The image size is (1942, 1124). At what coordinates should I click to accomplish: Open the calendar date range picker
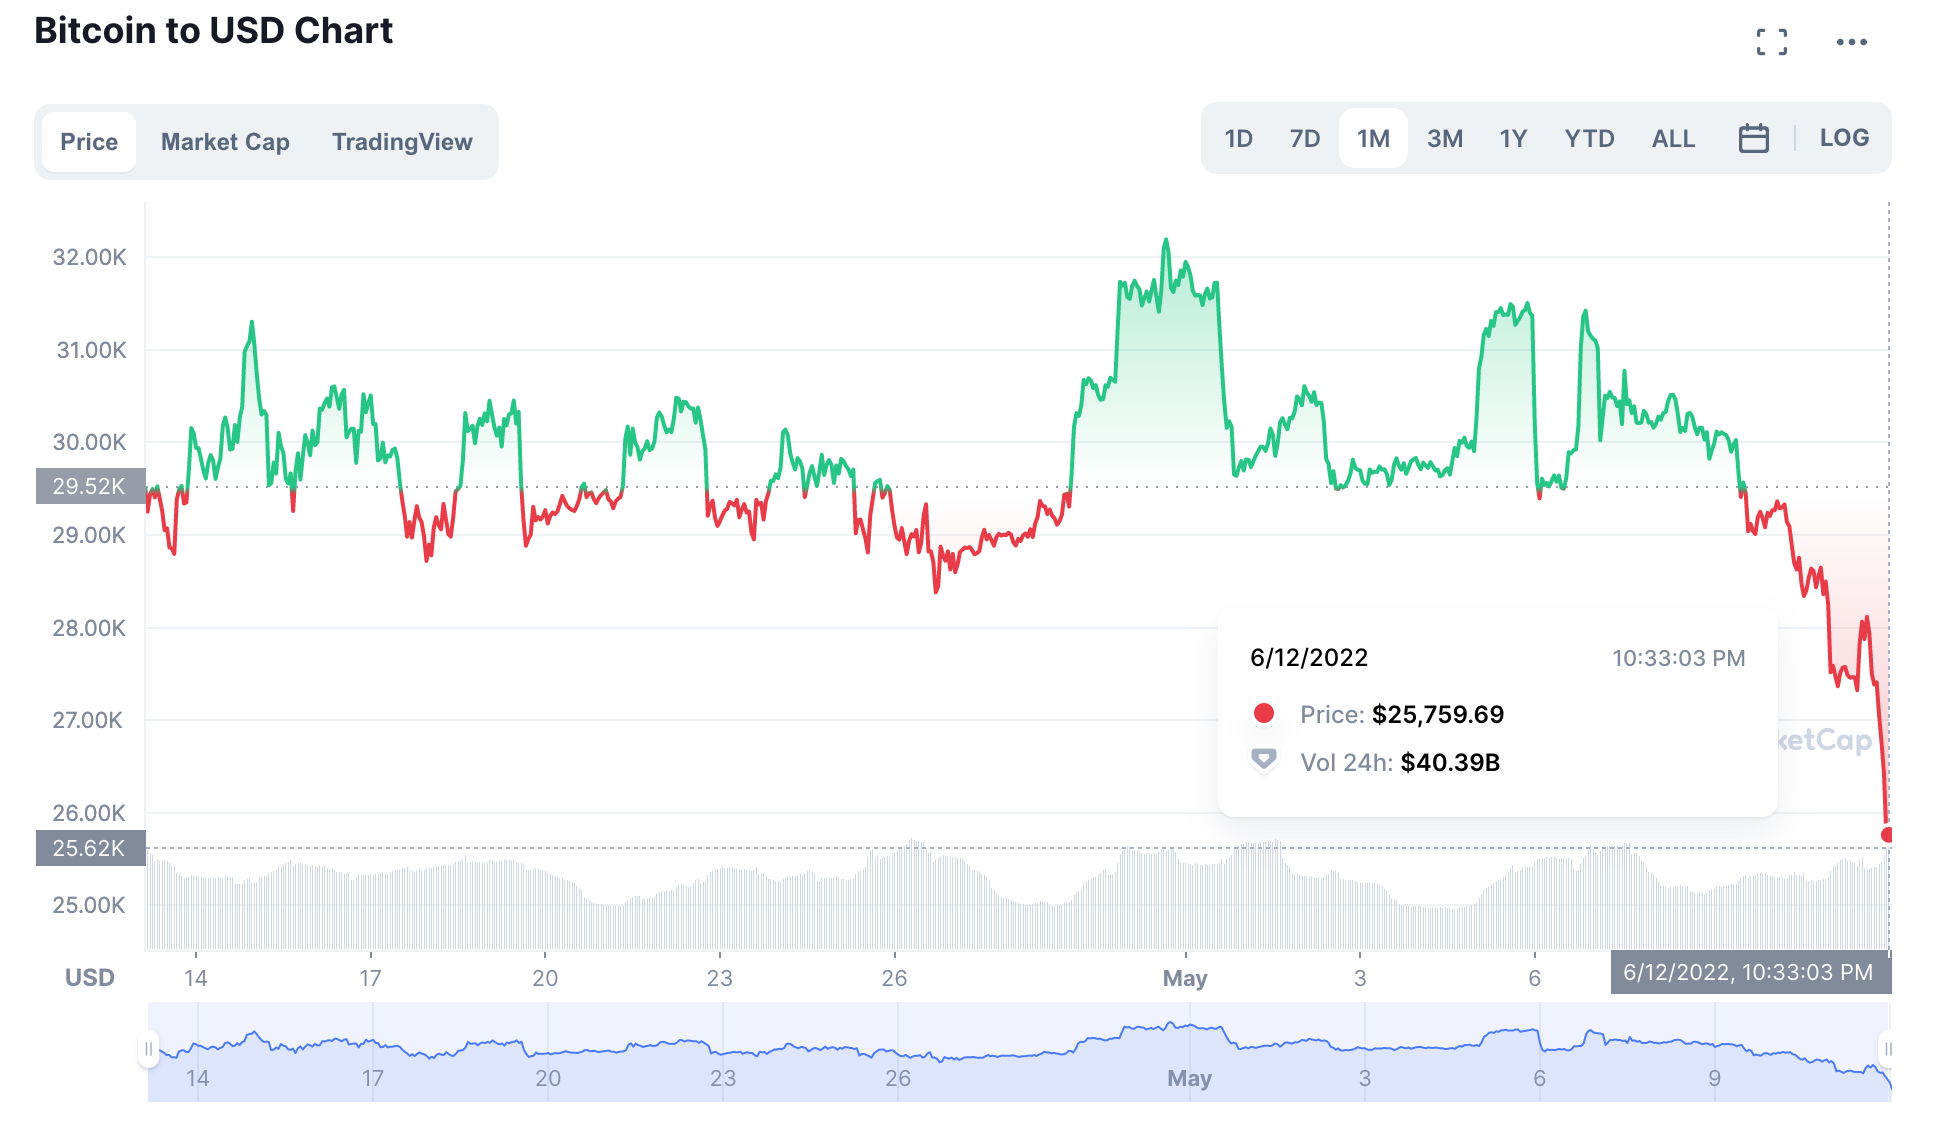(x=1753, y=138)
